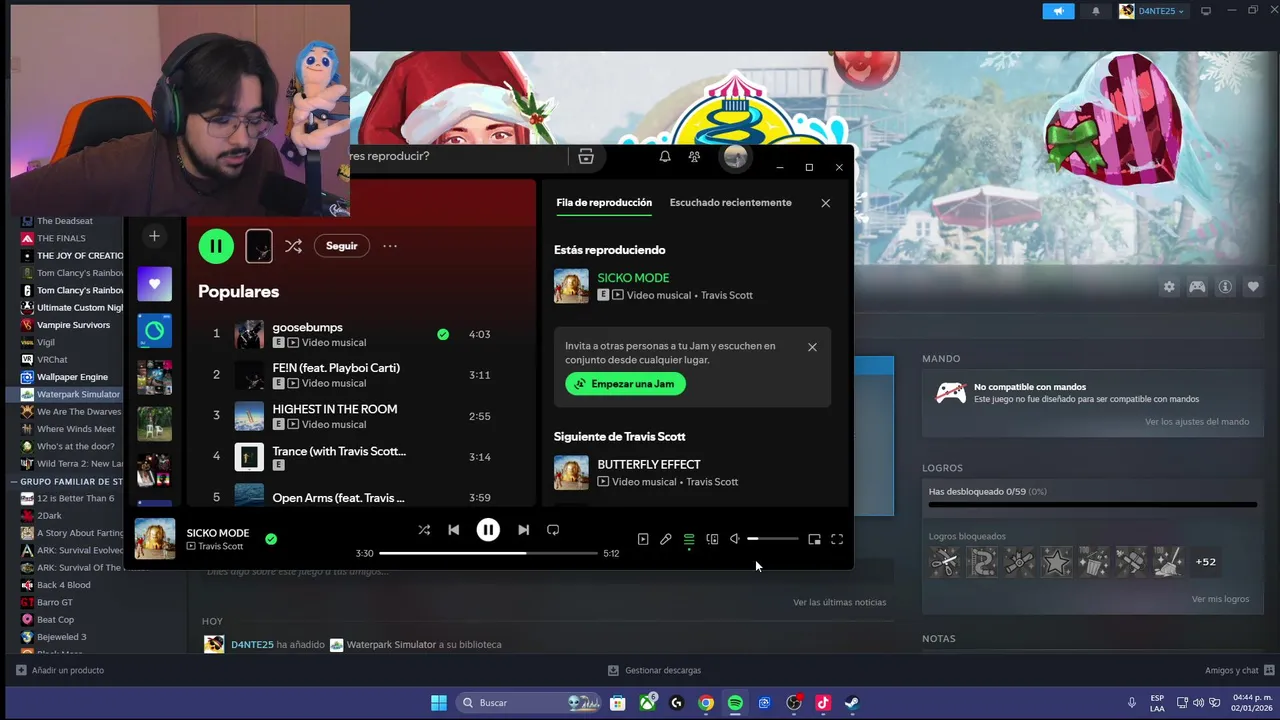Pause the artist page with the large green button
Image resolution: width=1280 pixels, height=720 pixels.
[x=216, y=246]
